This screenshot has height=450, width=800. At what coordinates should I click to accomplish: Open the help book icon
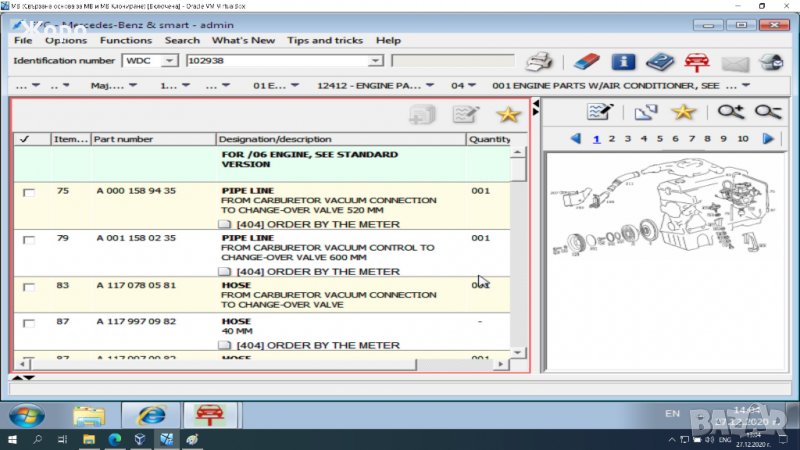(x=659, y=62)
